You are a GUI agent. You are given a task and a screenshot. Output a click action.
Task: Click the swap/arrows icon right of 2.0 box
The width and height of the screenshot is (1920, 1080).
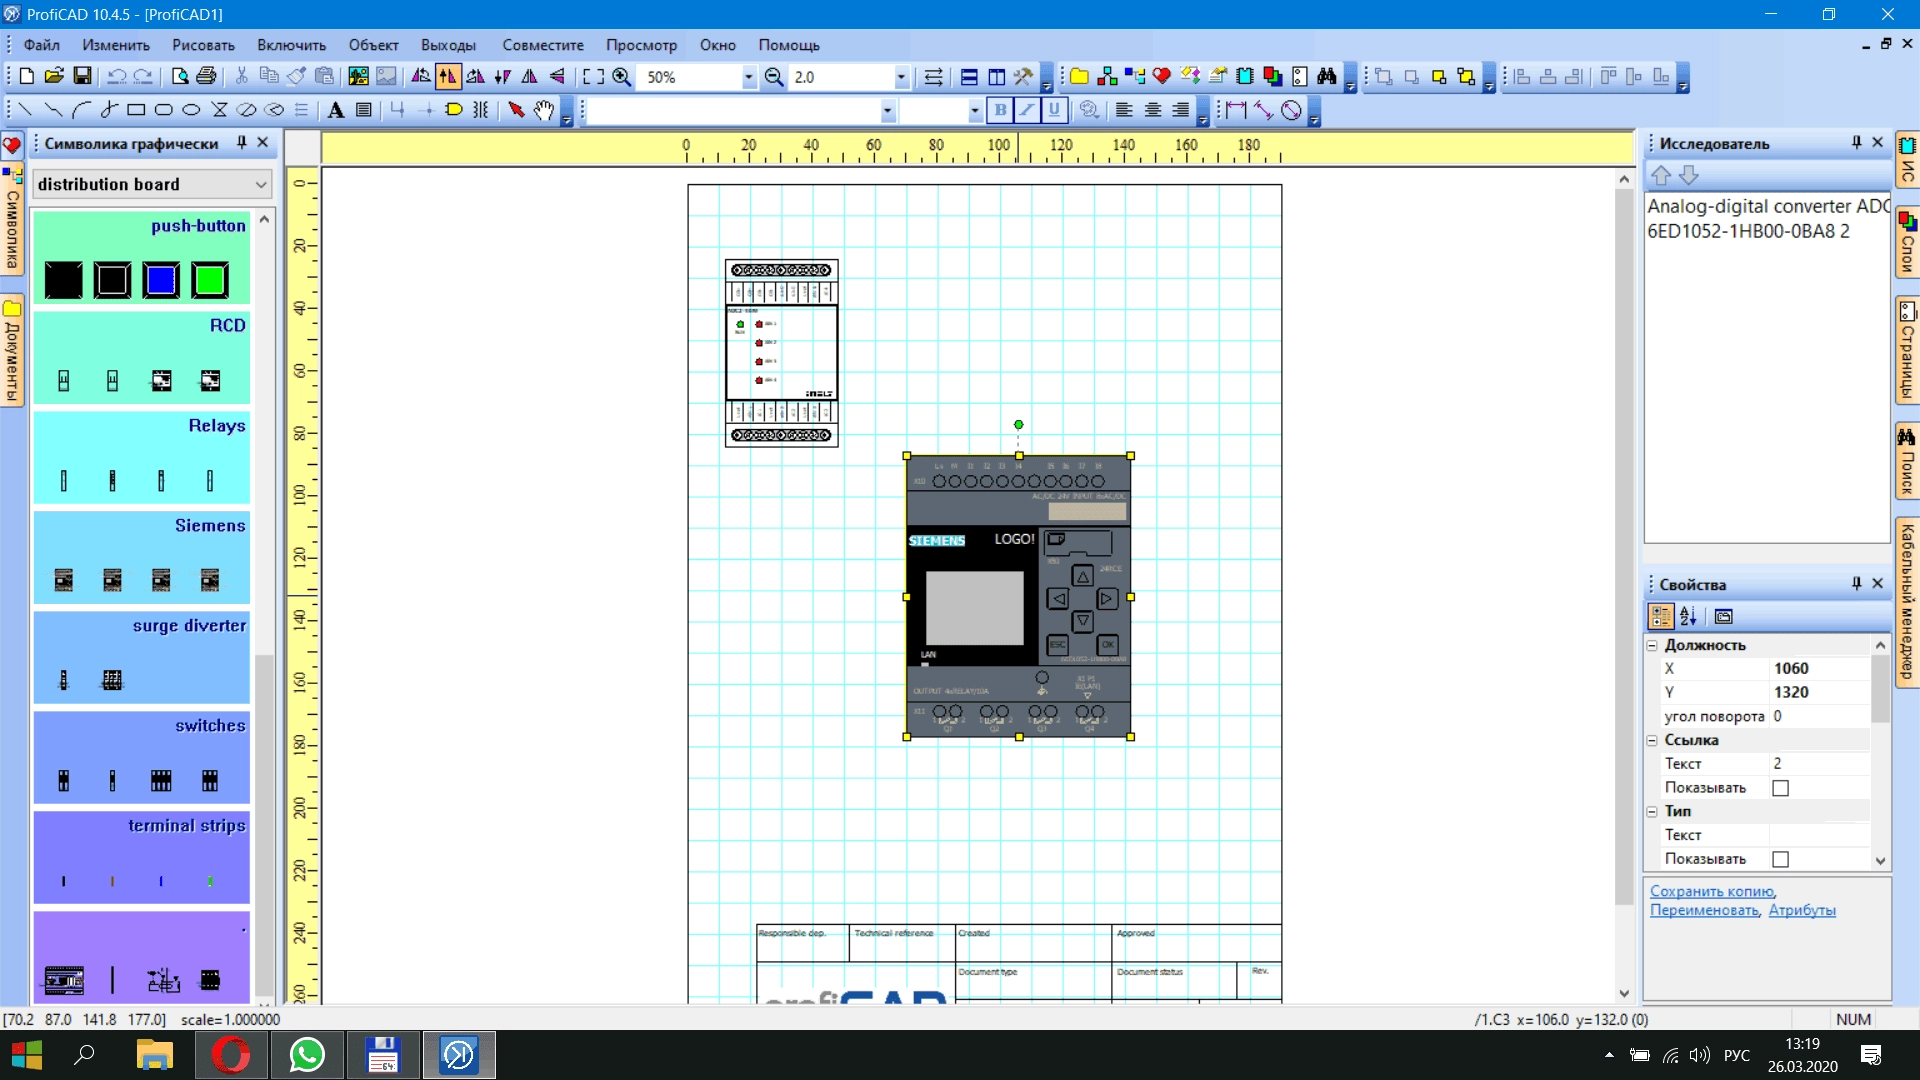coord(933,77)
